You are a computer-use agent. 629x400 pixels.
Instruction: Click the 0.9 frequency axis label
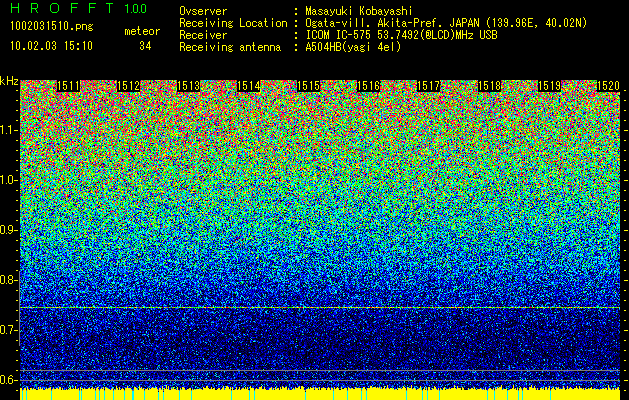pos(8,230)
